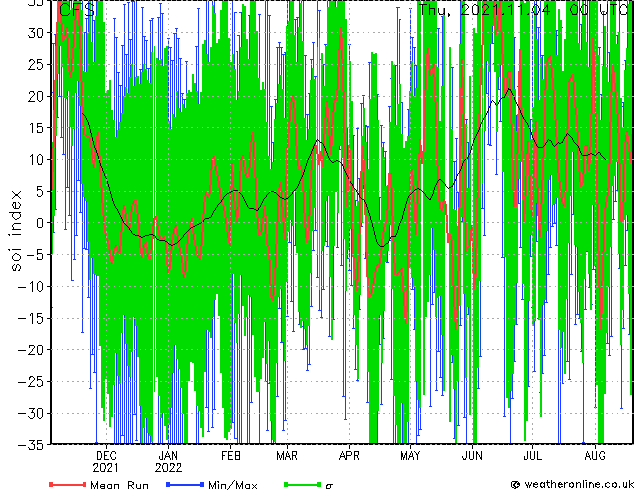Click the 'Min/Max' legend label
Image resolution: width=634 pixels, height=490 pixels.
pos(232,485)
